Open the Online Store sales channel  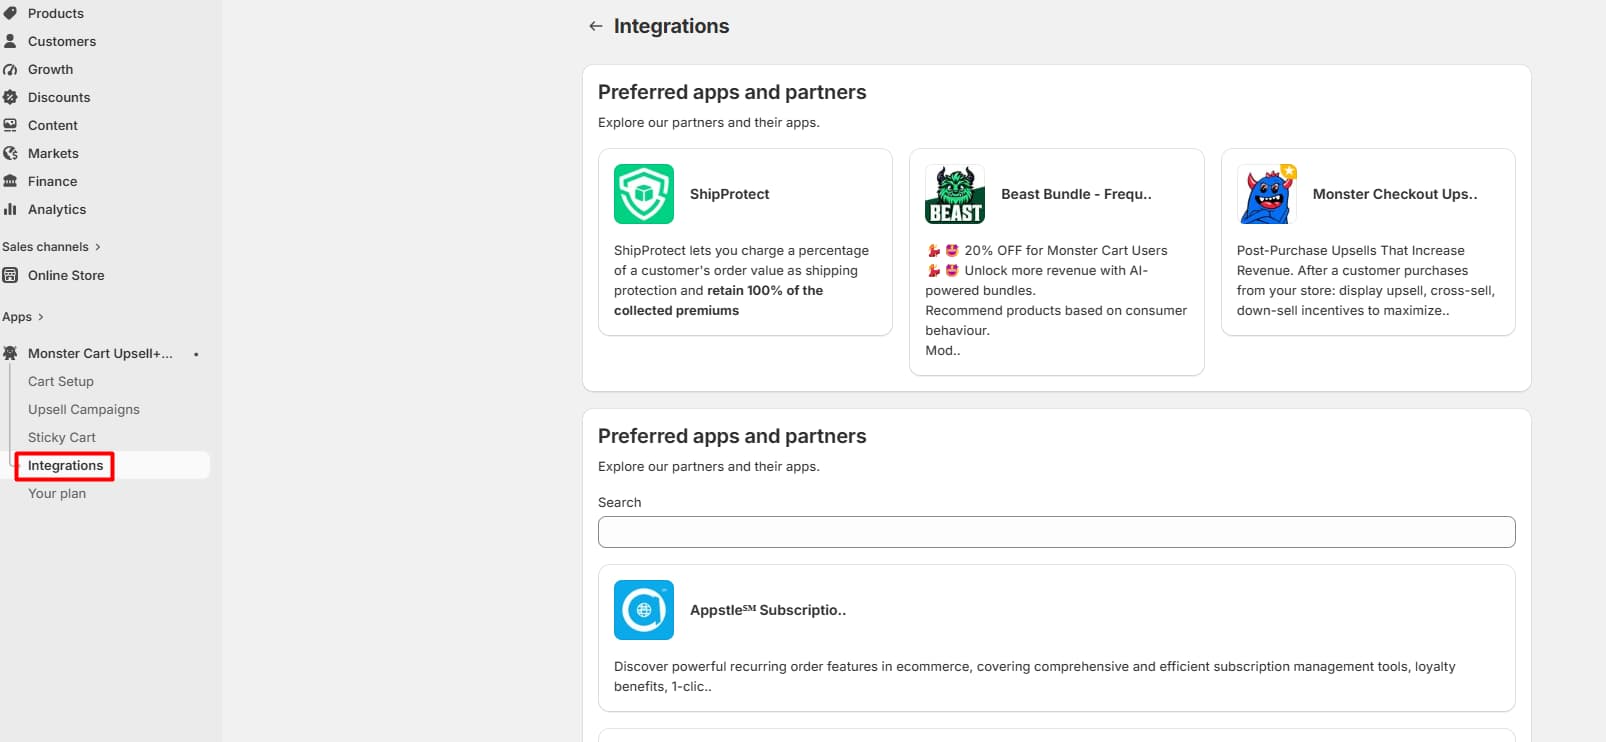coord(66,275)
